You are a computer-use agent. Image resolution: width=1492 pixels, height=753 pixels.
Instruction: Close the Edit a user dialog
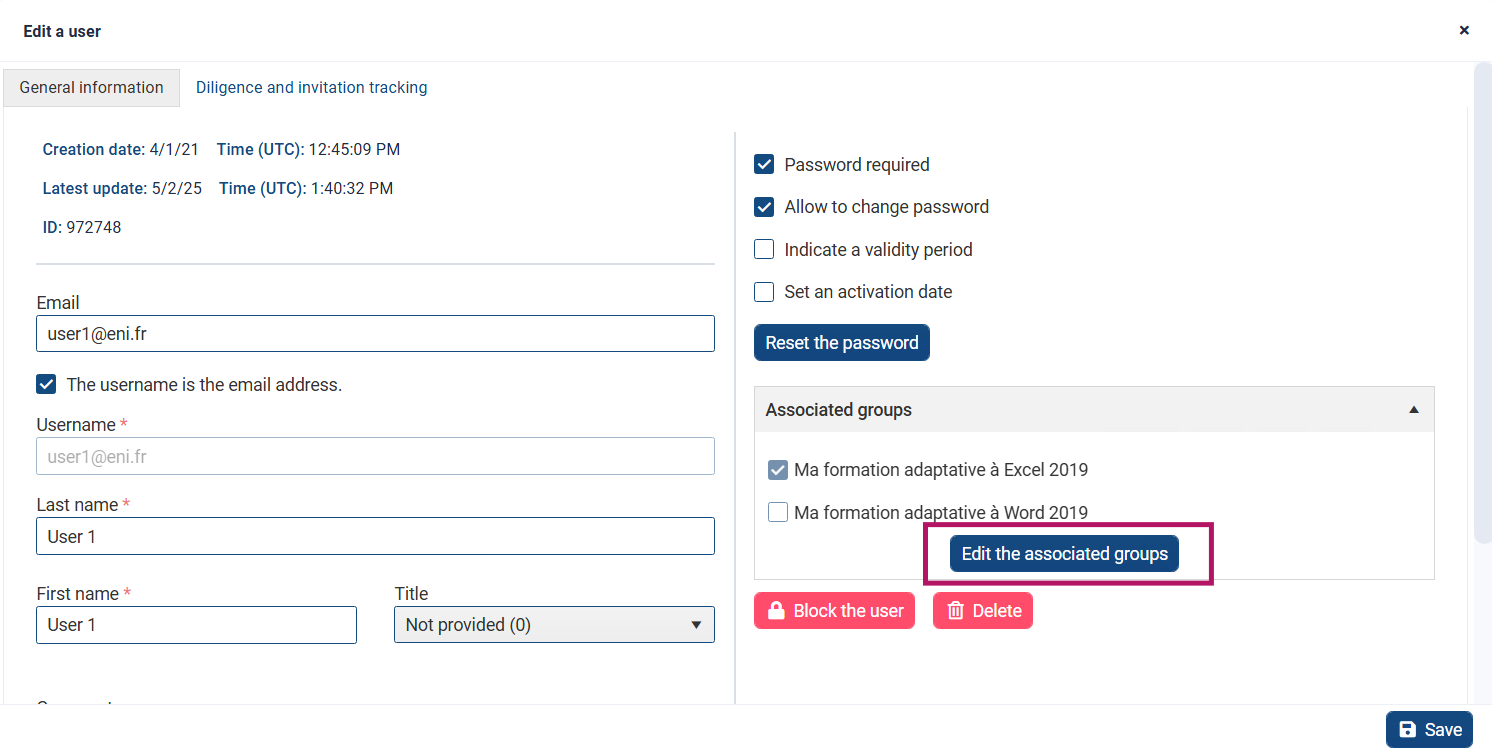point(1464,30)
